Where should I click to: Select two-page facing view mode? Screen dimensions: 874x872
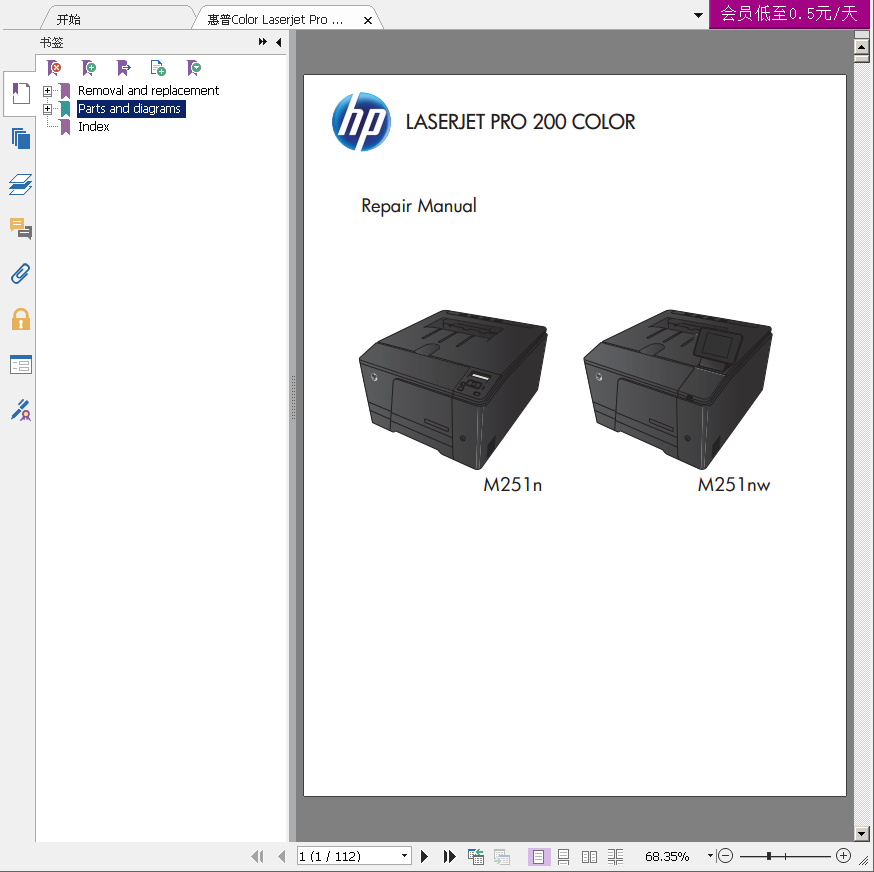click(x=589, y=856)
